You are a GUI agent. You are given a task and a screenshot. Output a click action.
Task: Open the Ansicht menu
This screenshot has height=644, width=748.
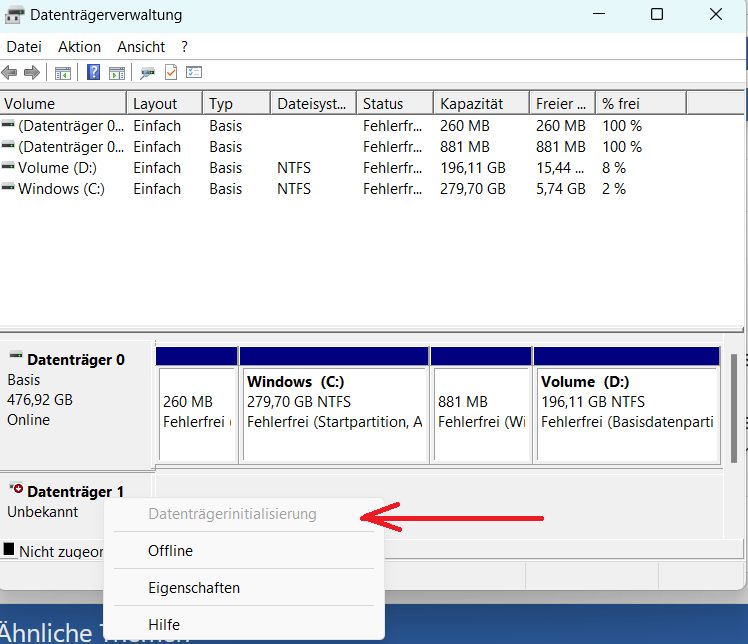[141, 47]
